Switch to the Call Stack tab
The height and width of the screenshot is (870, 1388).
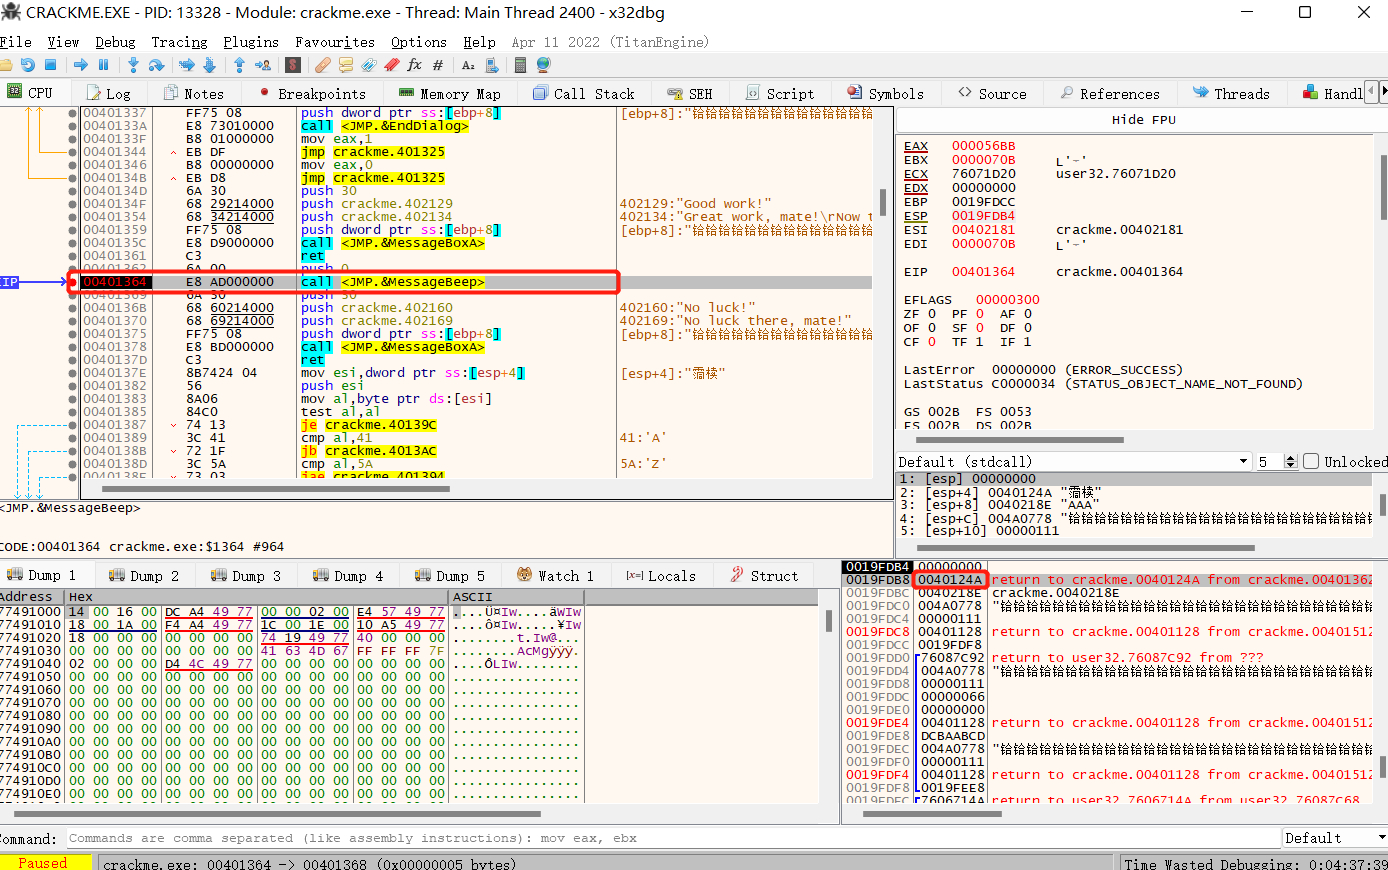coord(584,93)
